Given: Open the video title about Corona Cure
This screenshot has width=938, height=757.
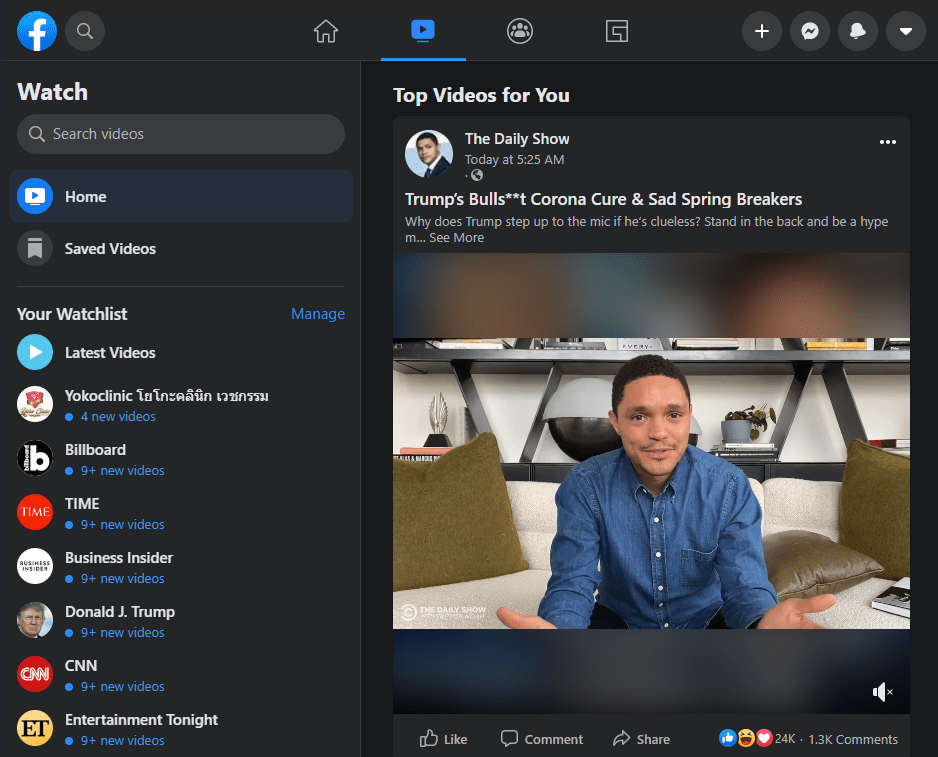Looking at the screenshot, I should click(604, 199).
